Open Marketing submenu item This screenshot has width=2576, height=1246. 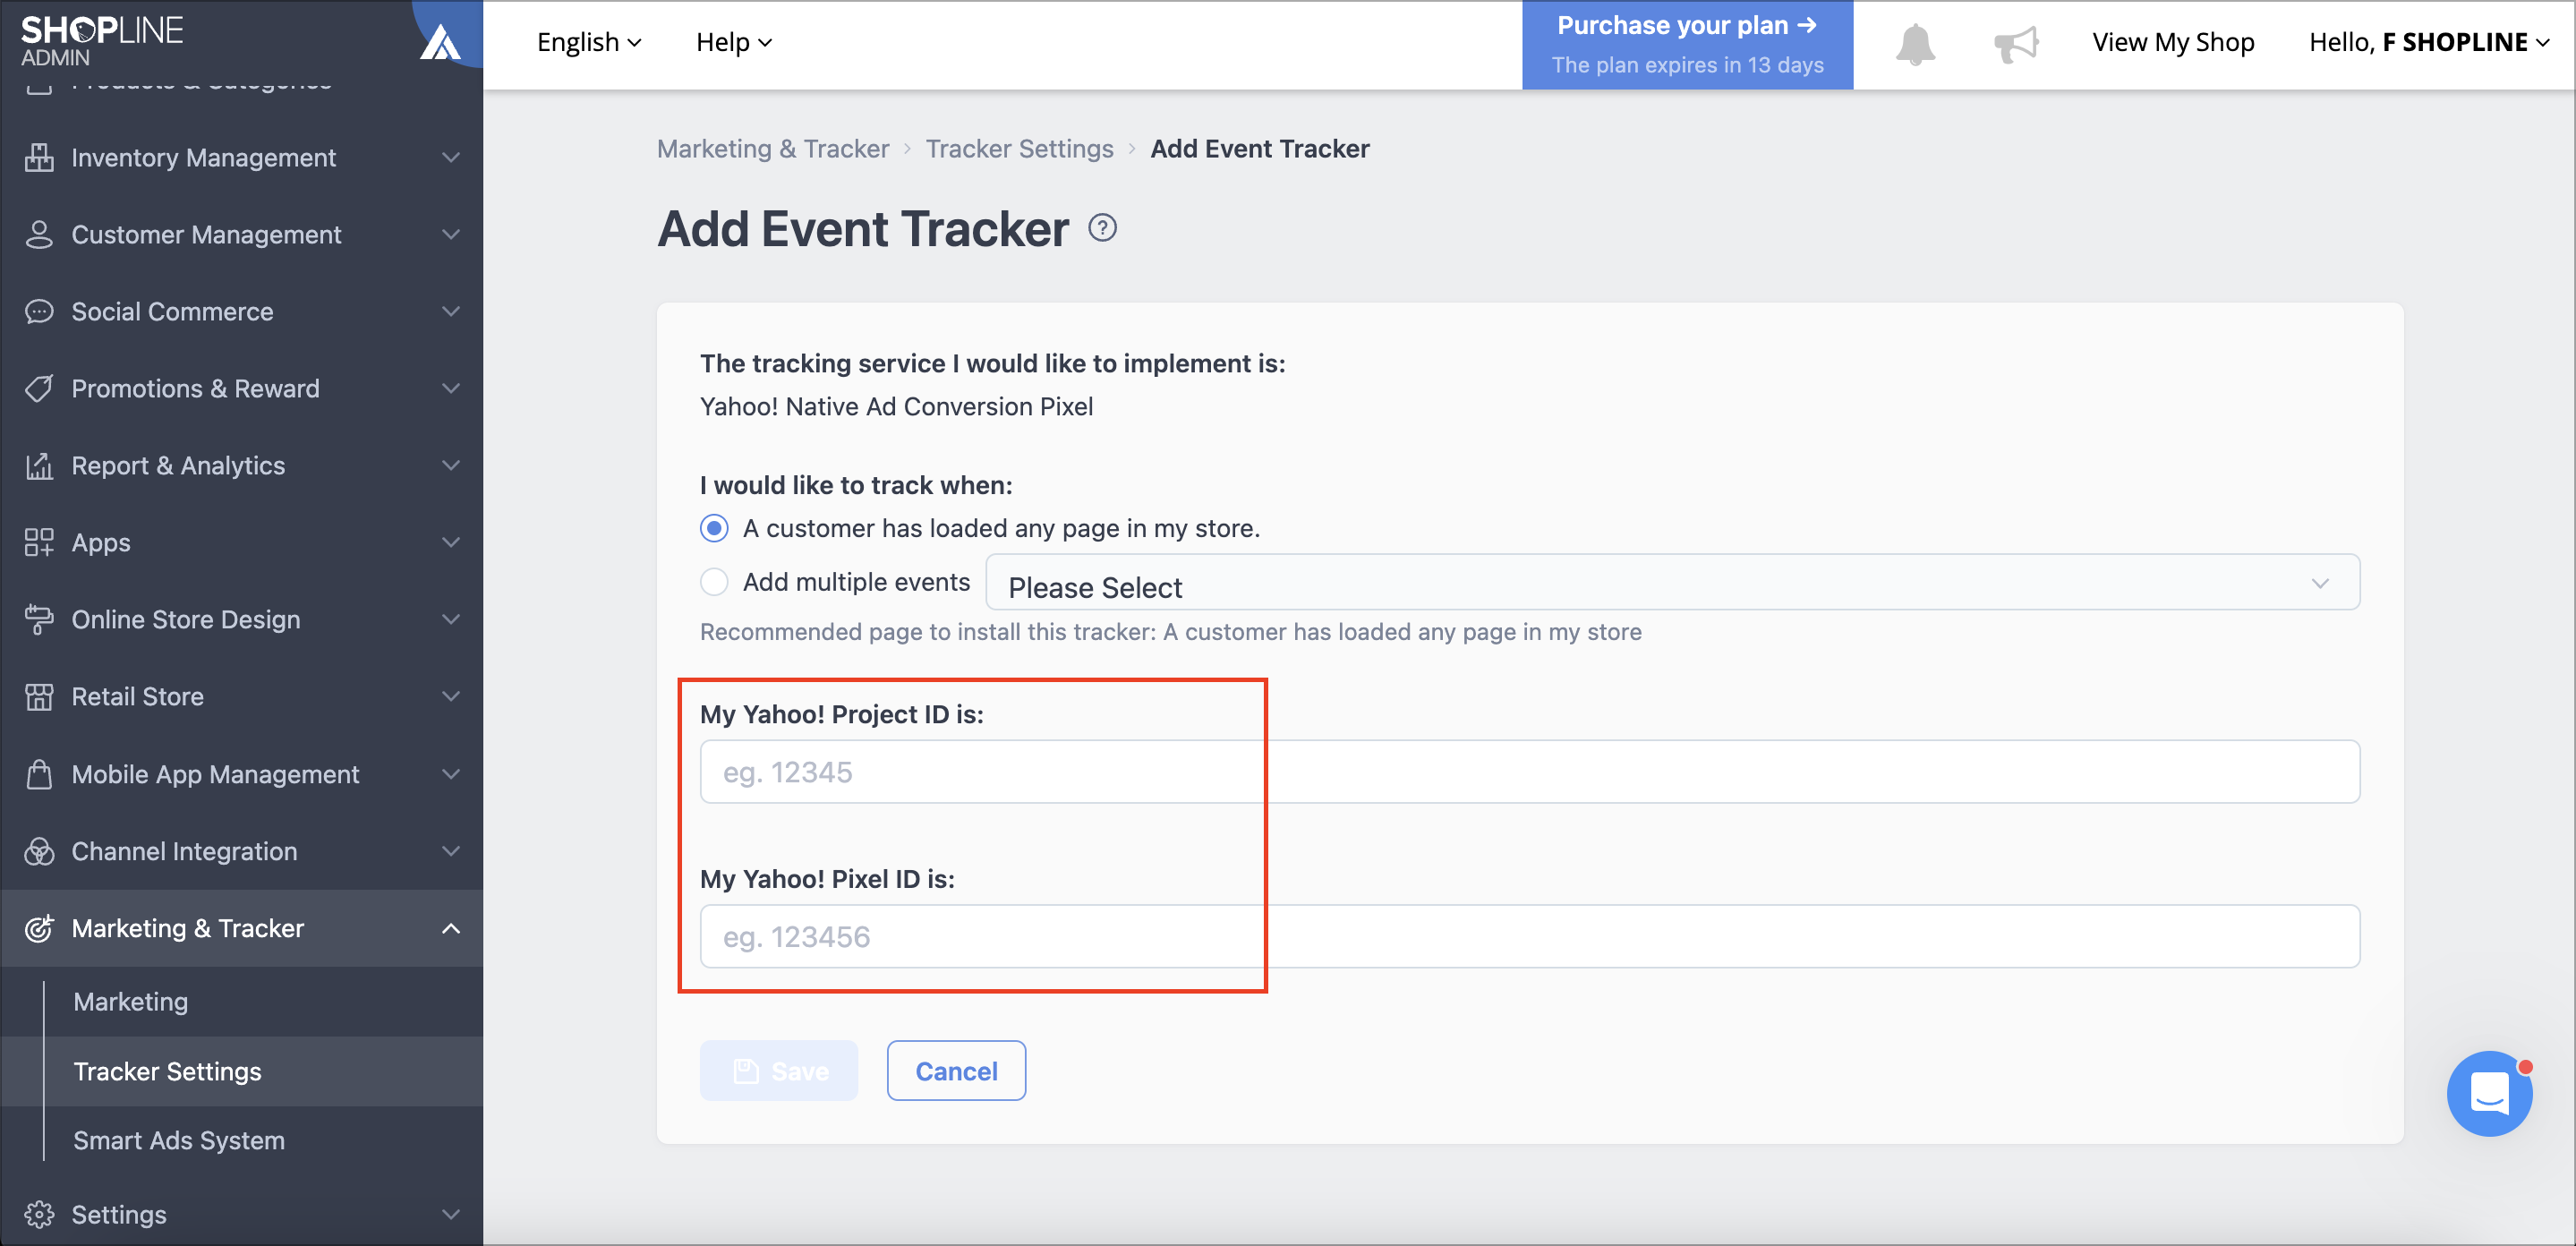click(131, 1001)
